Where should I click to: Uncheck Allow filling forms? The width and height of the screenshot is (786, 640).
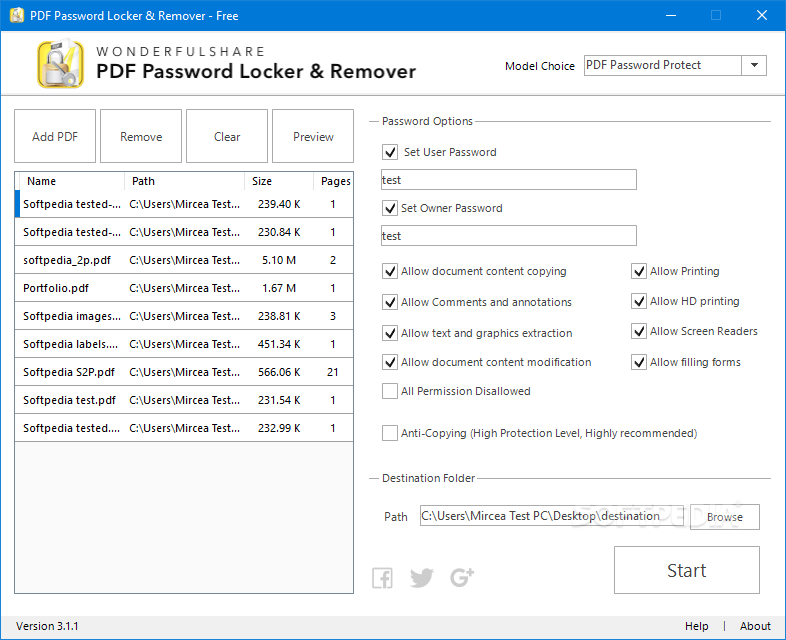pyautogui.click(x=639, y=362)
